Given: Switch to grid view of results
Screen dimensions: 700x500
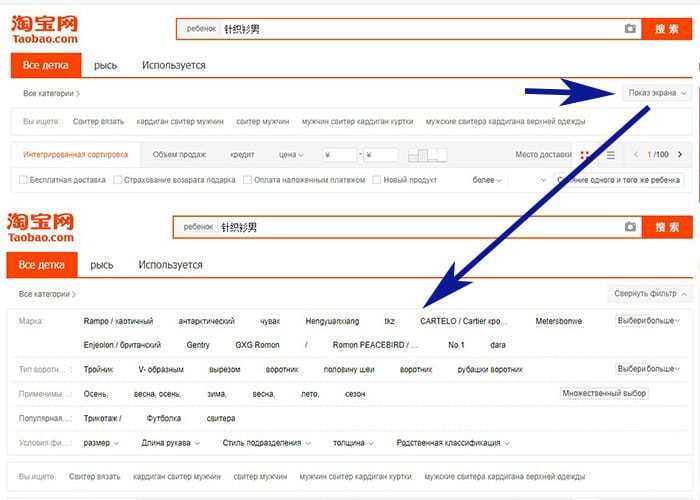Looking at the screenshot, I should pyautogui.click(x=583, y=155).
